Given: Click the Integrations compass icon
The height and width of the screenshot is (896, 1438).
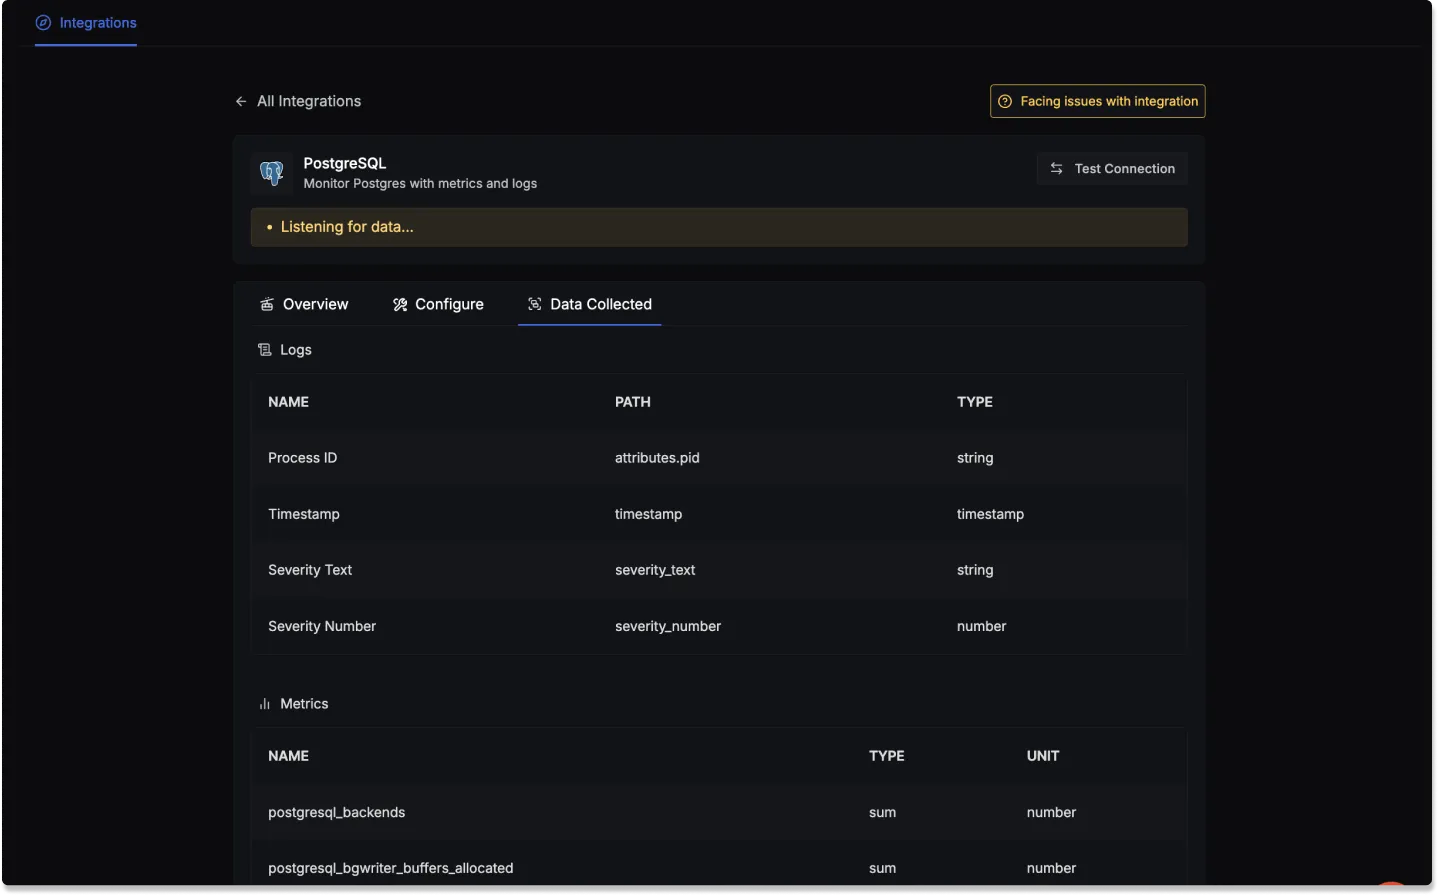Looking at the screenshot, I should [43, 23].
